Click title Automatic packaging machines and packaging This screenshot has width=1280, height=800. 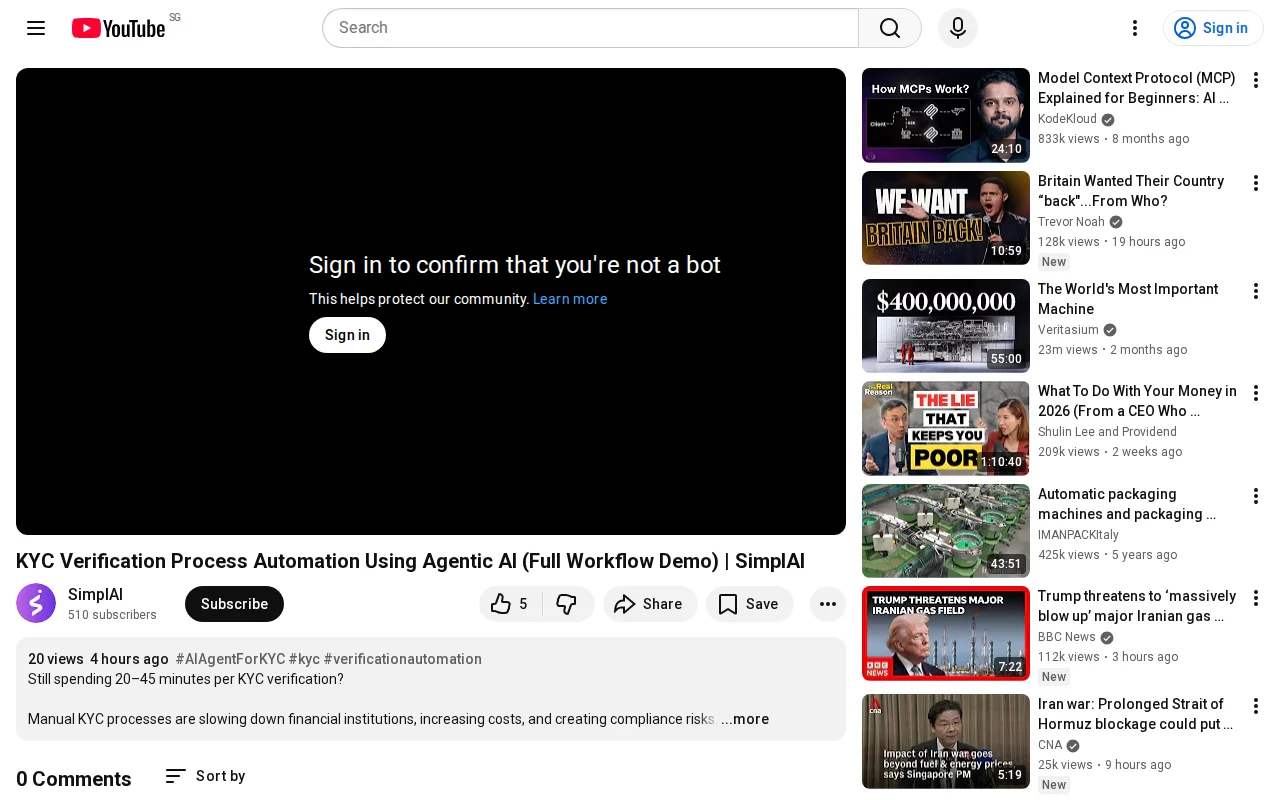(1127, 504)
